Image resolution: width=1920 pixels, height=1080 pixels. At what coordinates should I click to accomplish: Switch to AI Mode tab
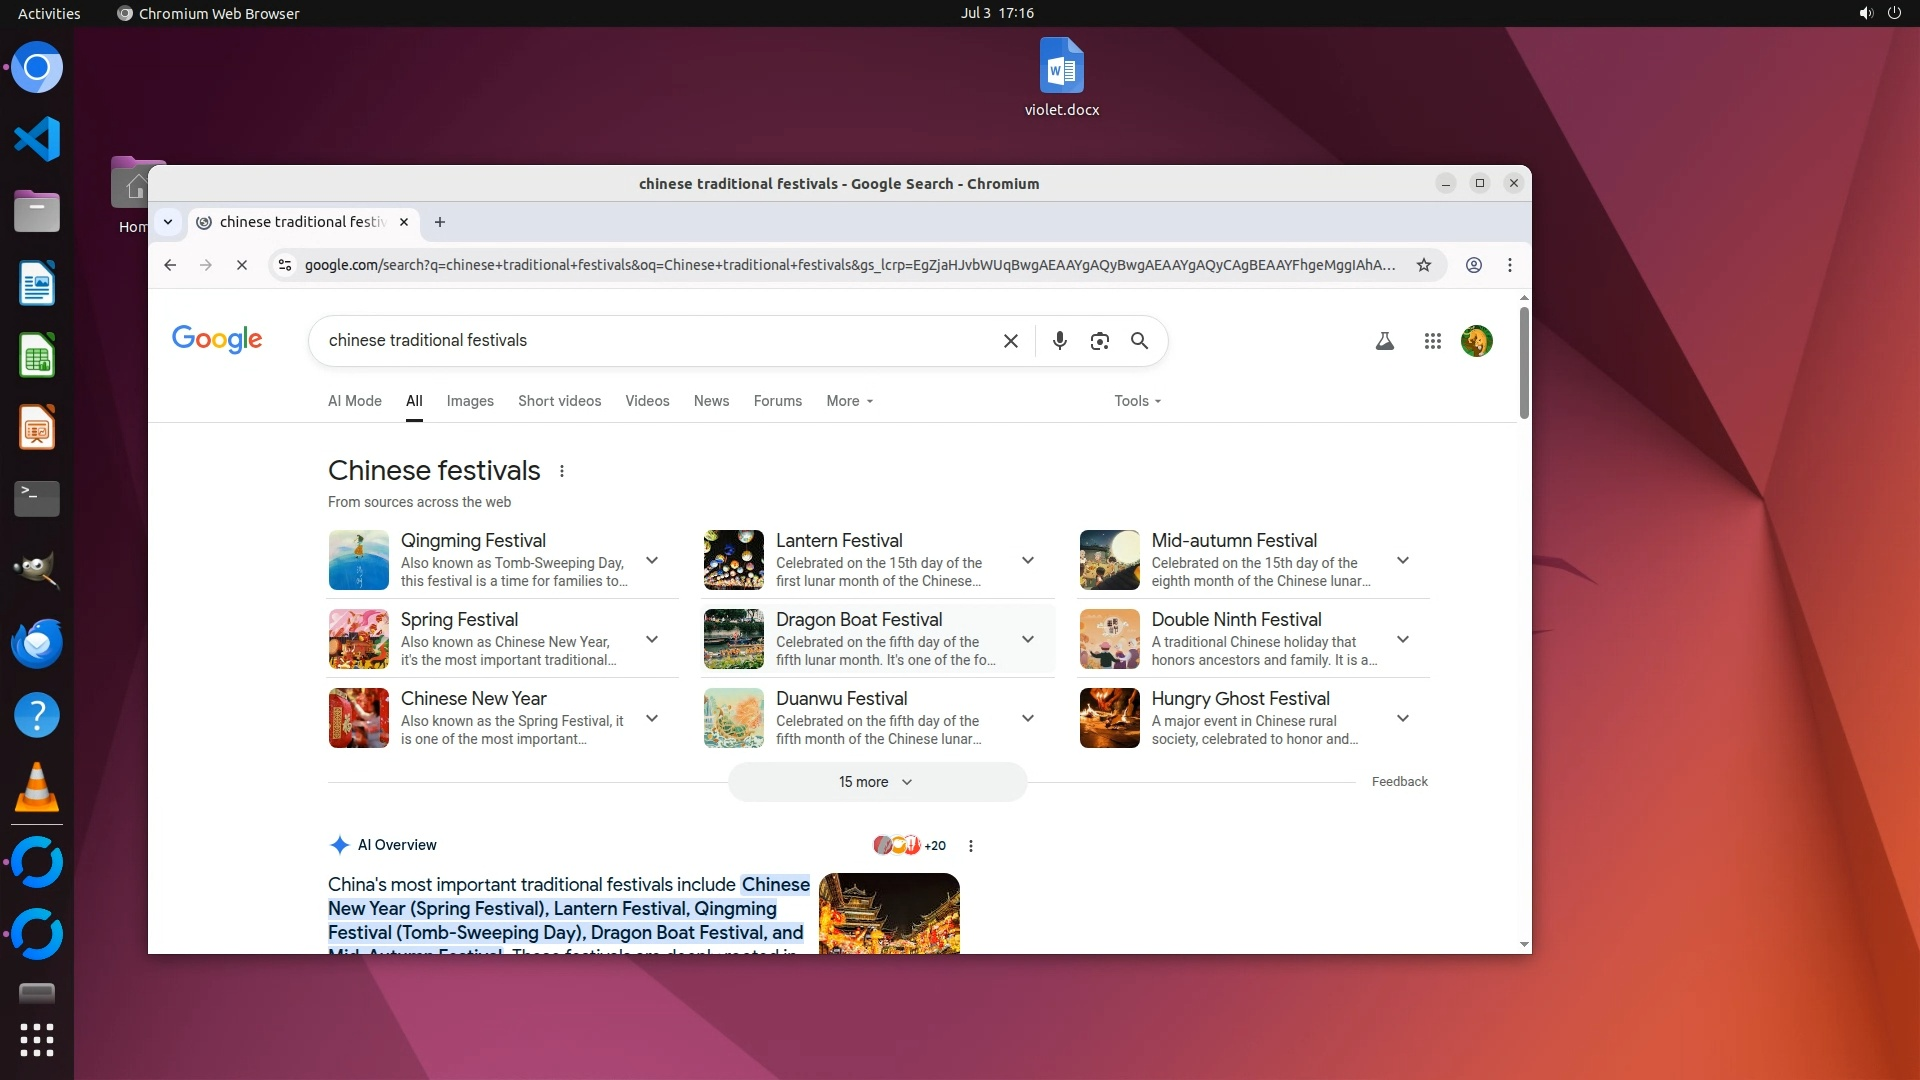[354, 401]
